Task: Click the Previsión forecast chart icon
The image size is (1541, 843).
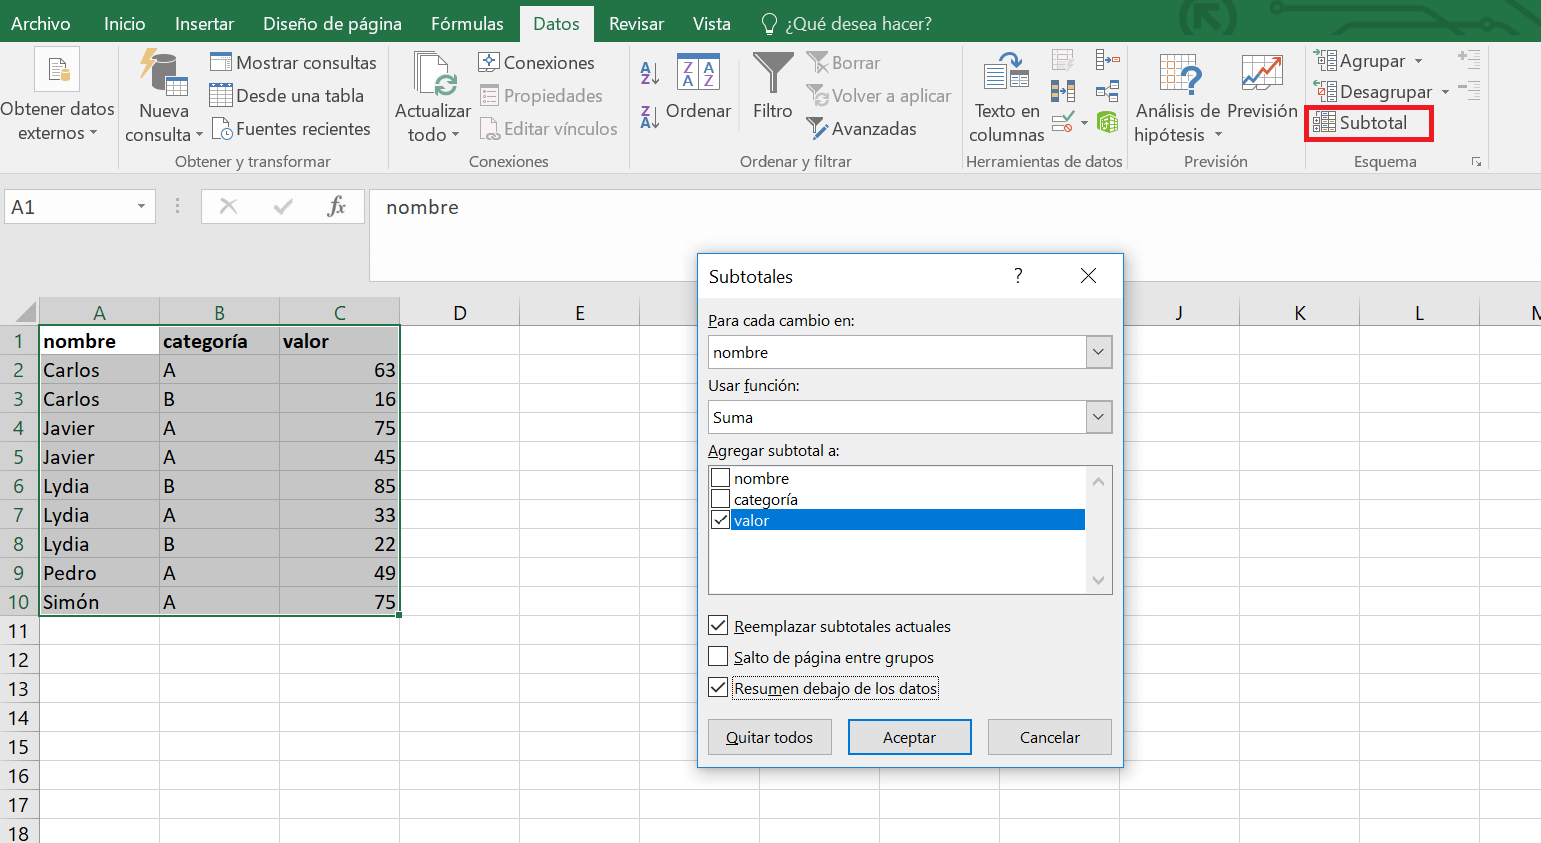Action: click(1261, 74)
